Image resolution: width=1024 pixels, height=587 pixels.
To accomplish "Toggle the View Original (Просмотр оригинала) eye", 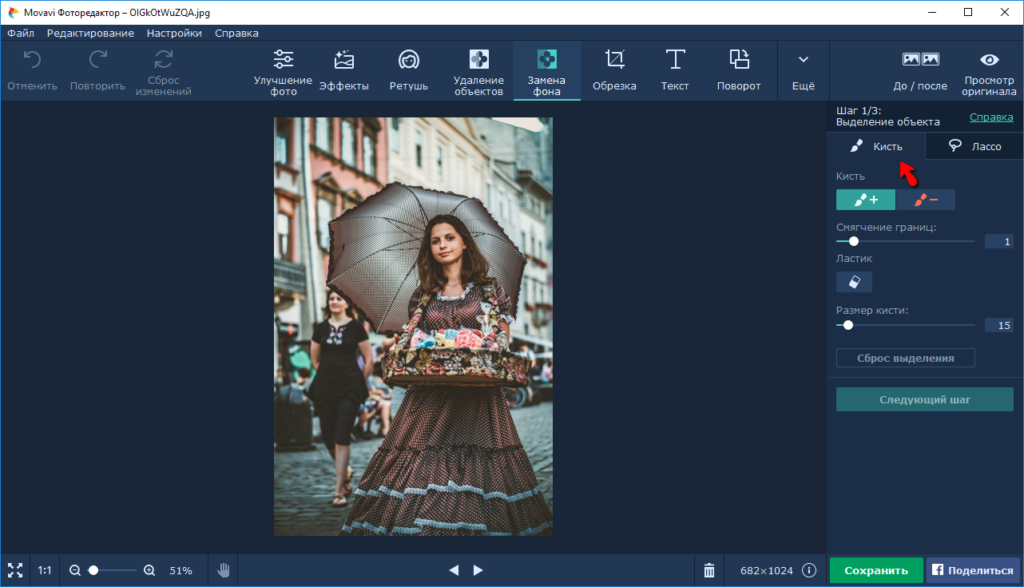I will pos(989,70).
